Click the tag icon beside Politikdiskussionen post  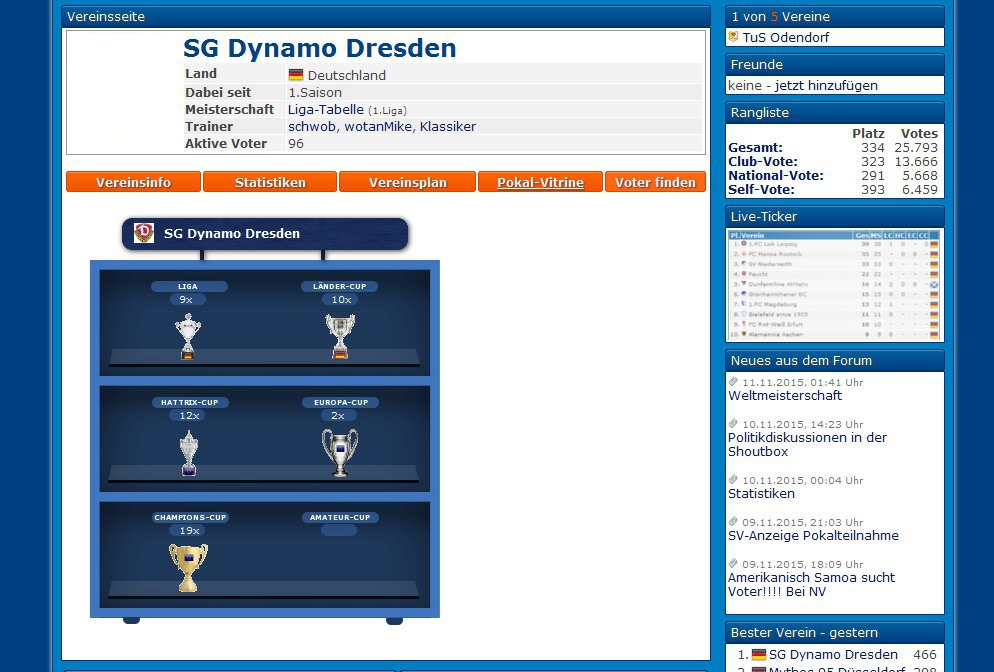(x=733, y=423)
